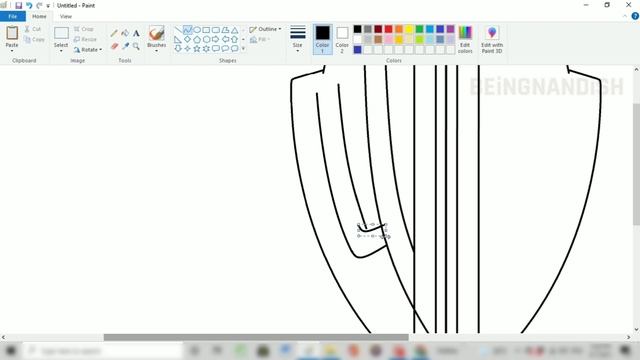Open the Resize dialog button

point(85,39)
